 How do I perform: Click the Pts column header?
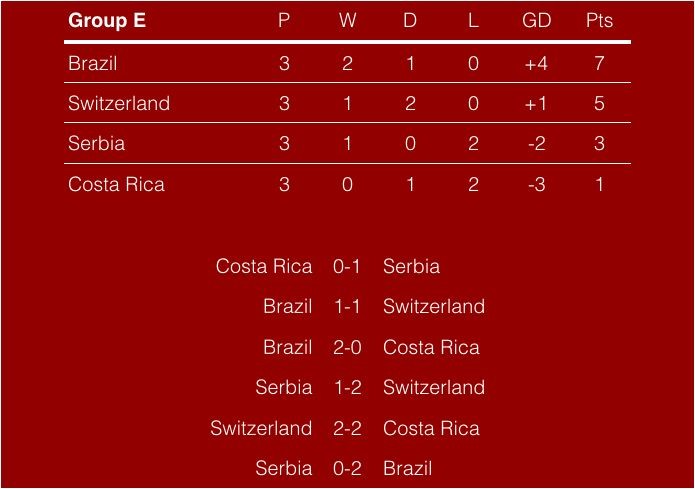point(599,21)
